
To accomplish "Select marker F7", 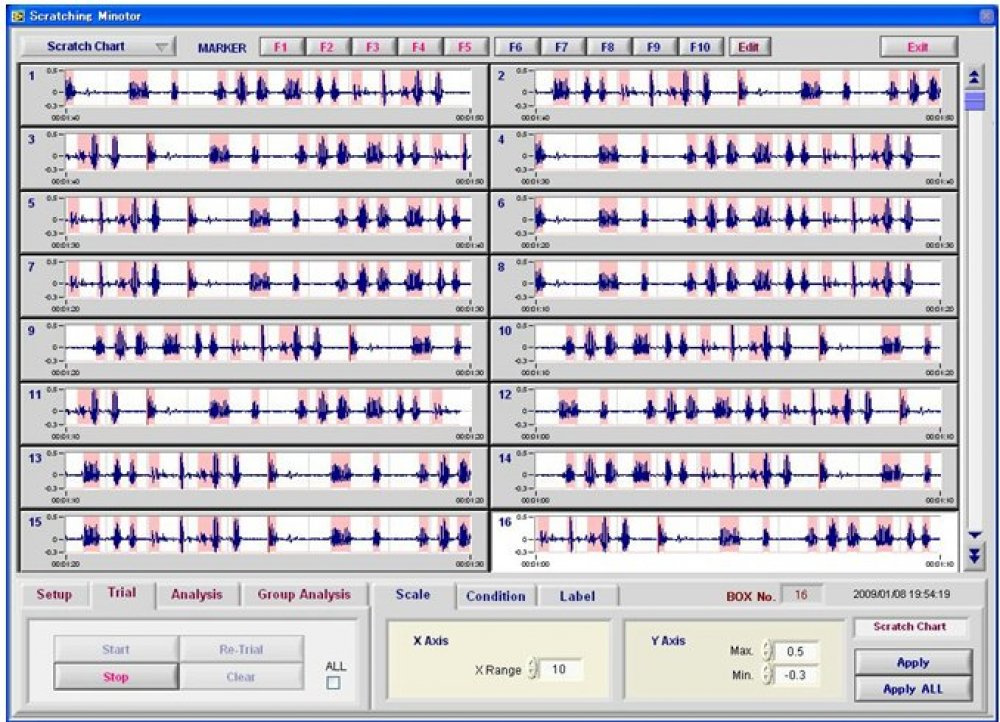I will pyautogui.click(x=562, y=47).
